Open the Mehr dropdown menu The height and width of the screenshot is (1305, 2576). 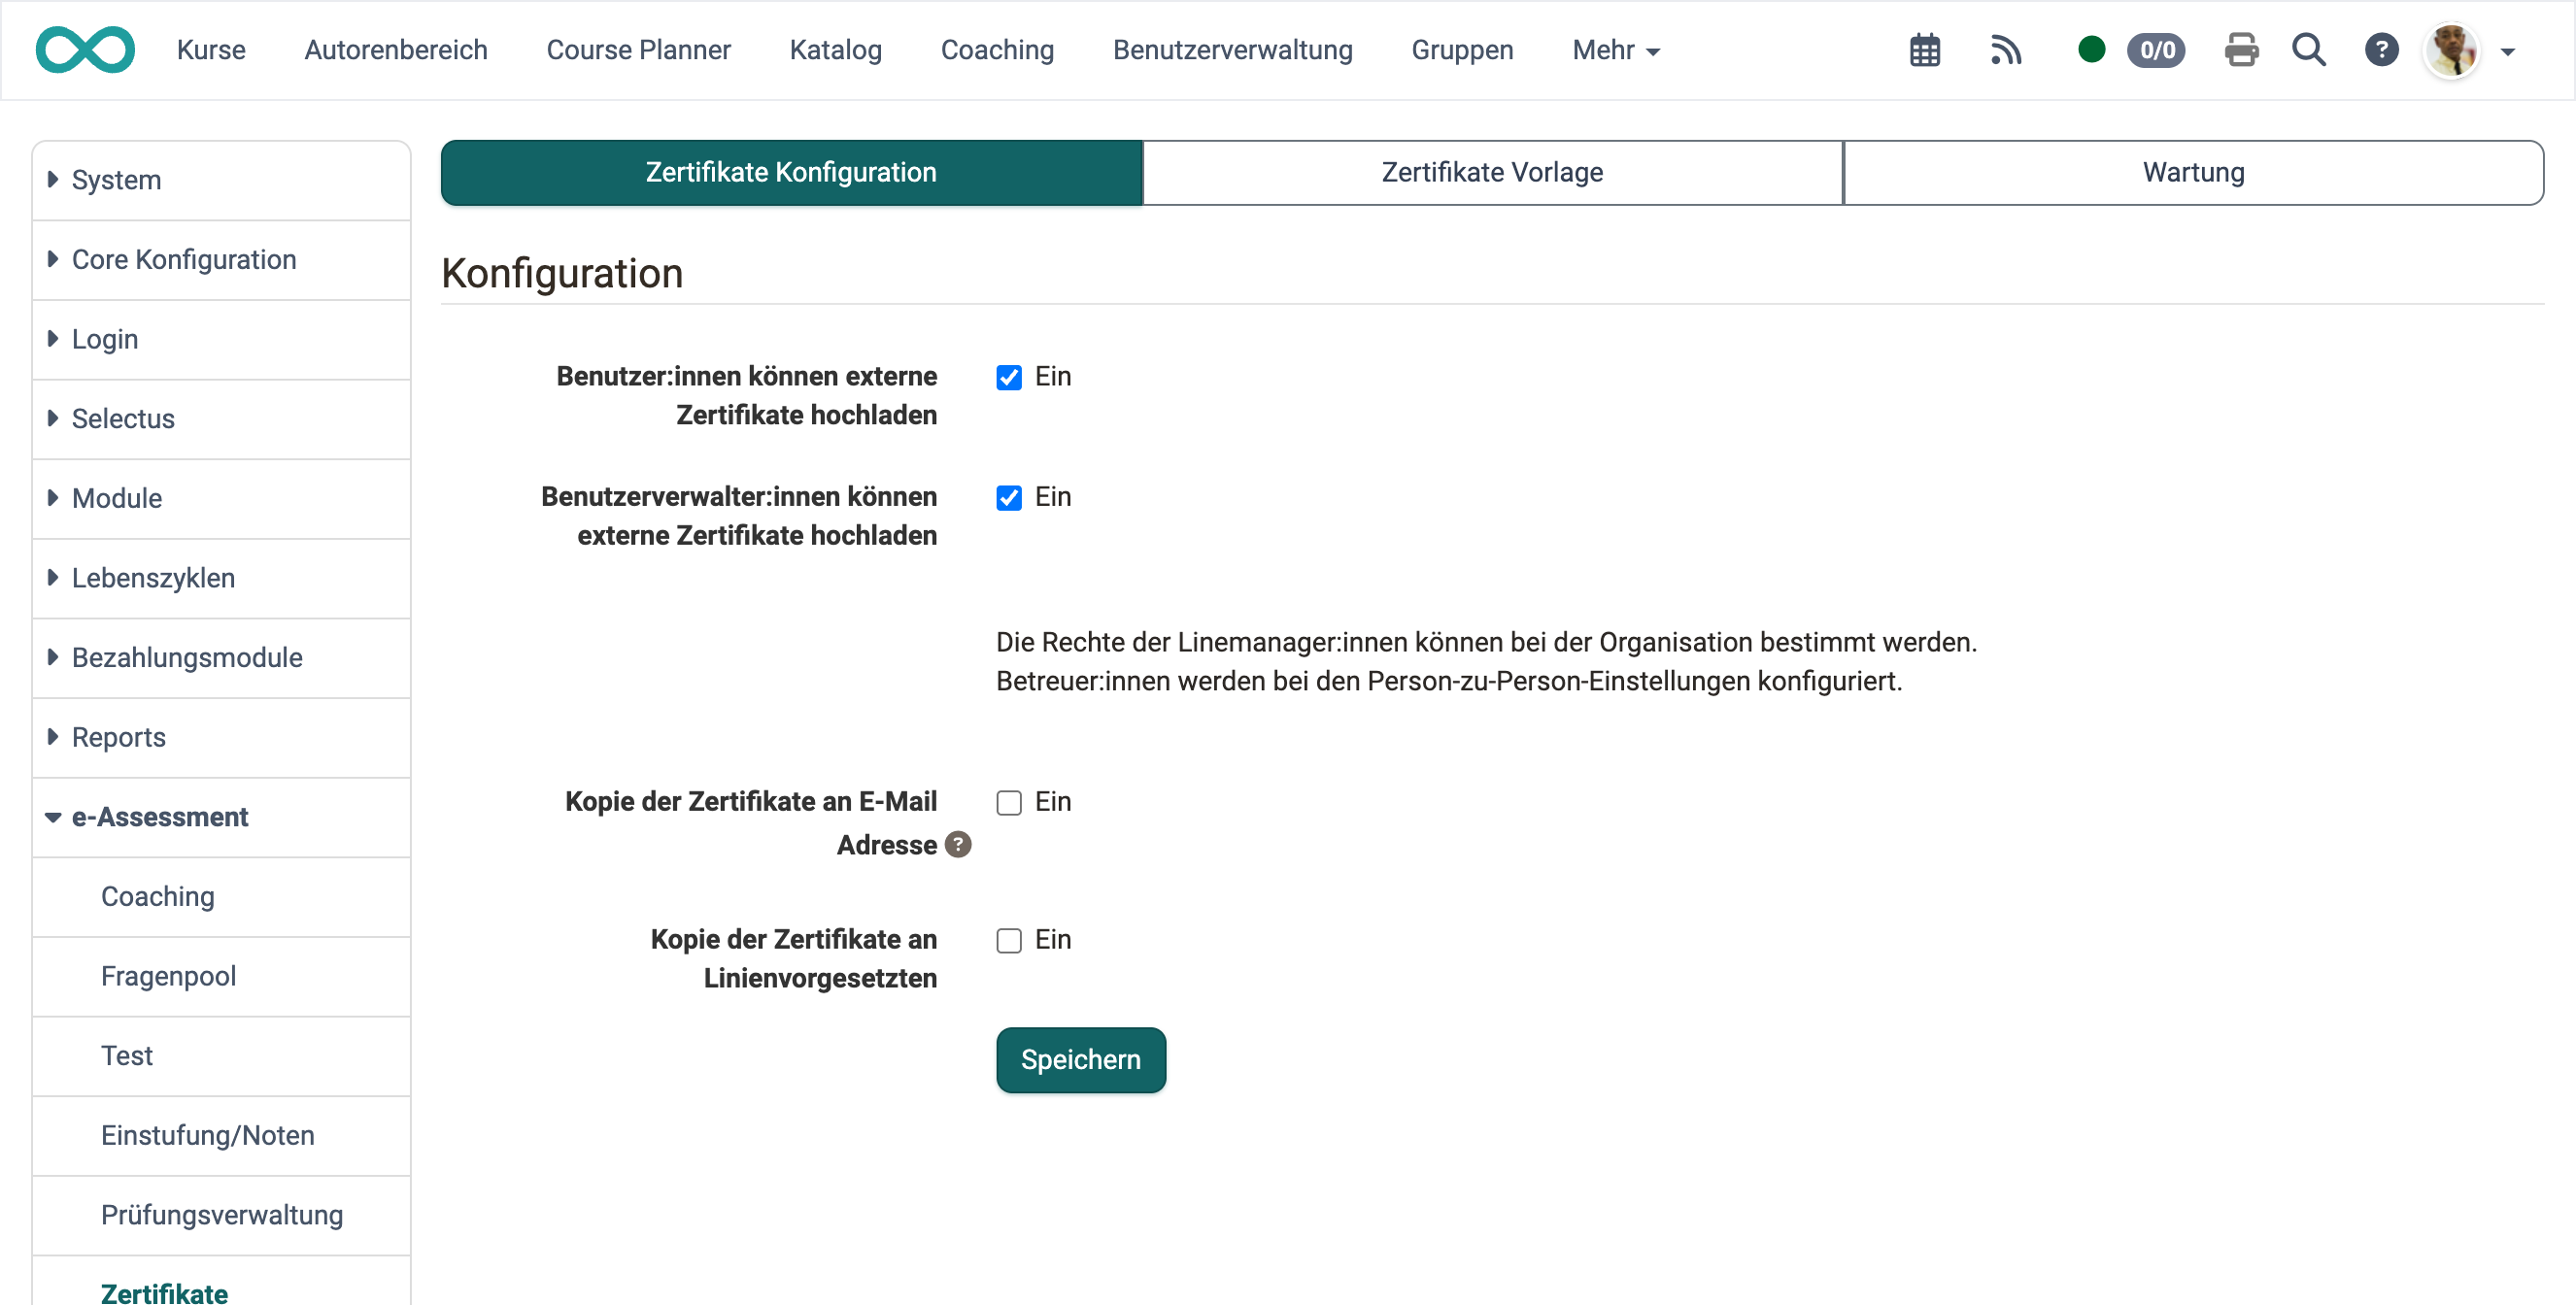pos(1615,50)
